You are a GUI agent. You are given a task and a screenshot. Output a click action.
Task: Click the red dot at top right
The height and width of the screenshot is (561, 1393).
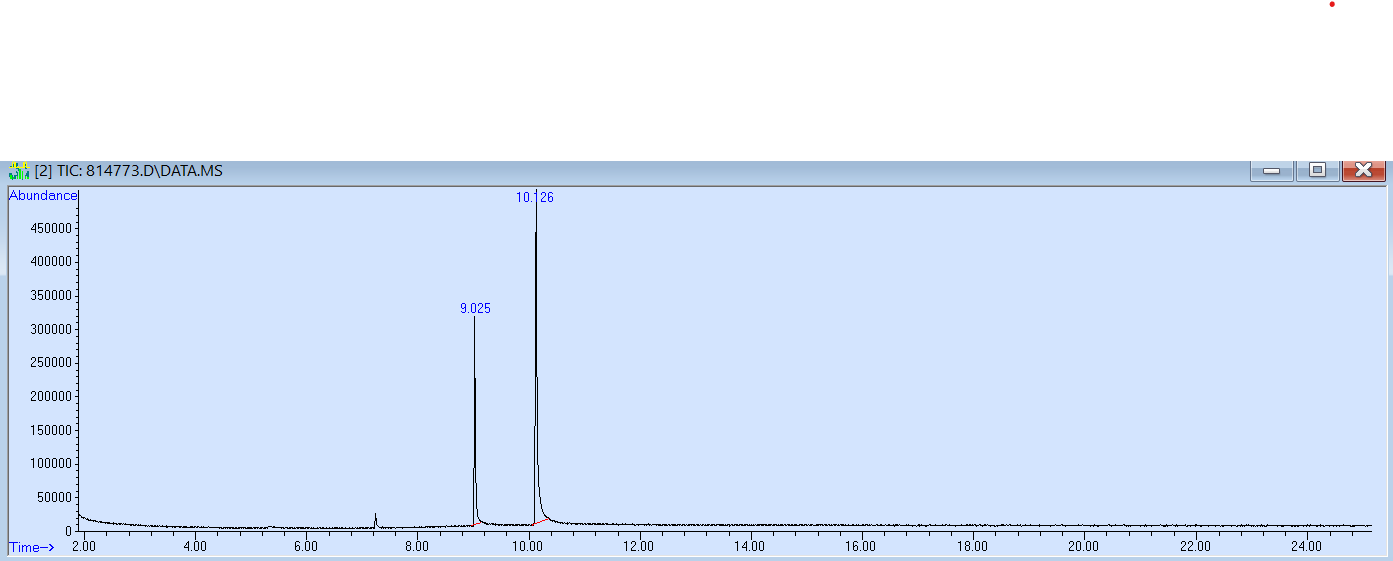[1332, 4]
